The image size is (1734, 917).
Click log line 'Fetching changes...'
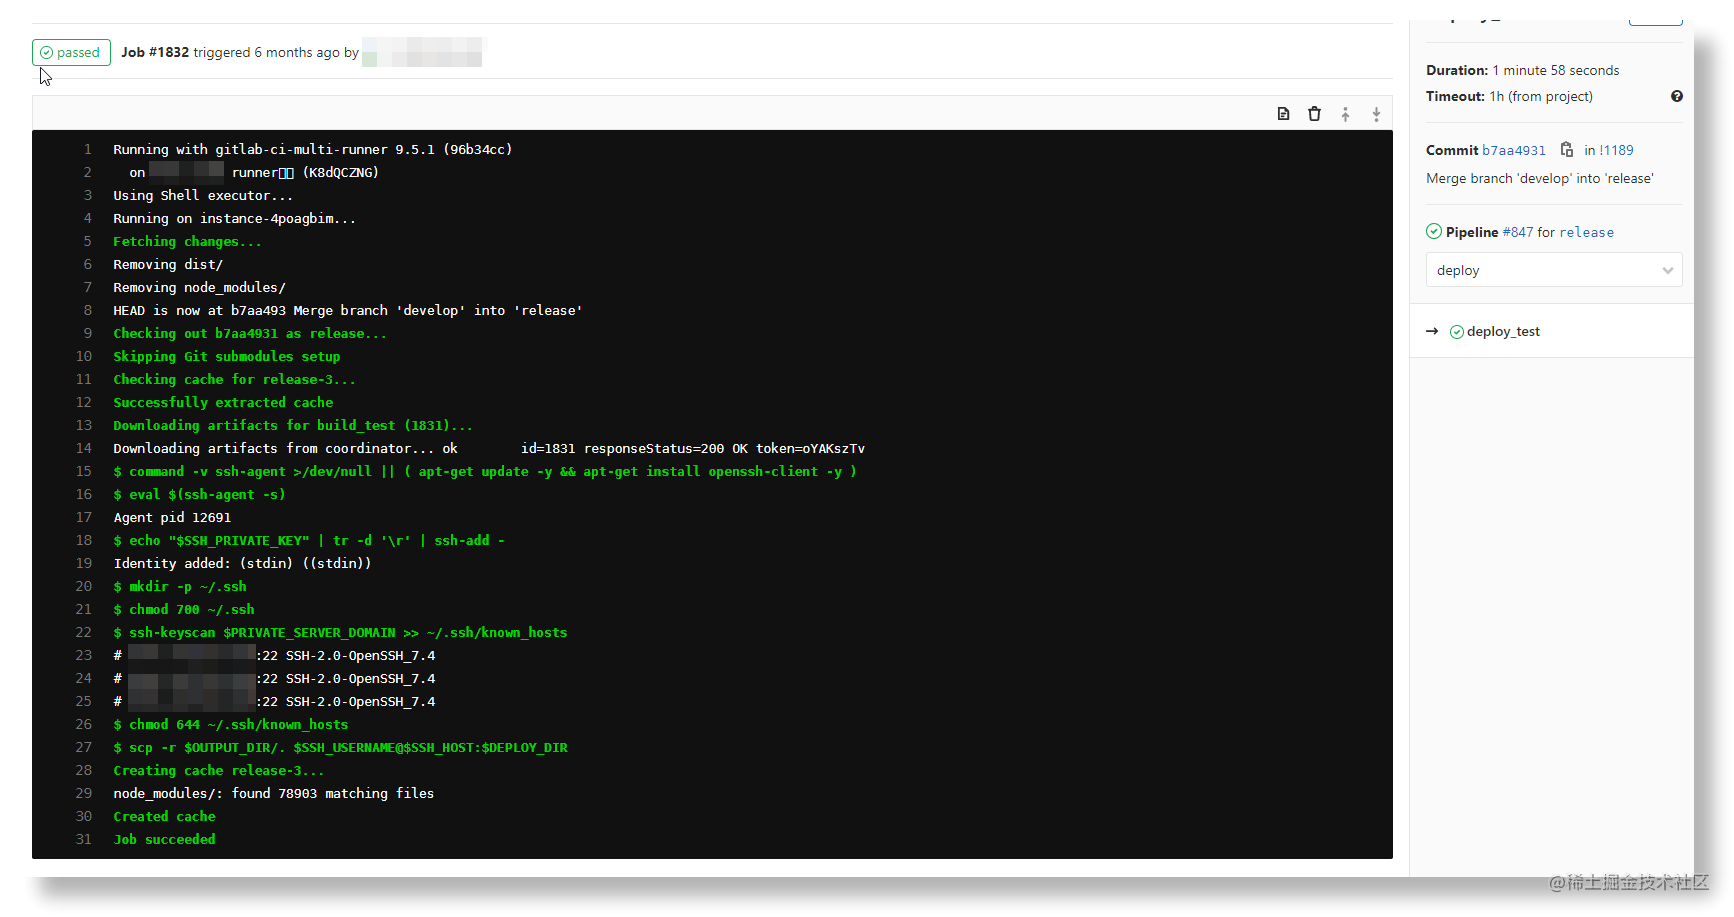click(187, 241)
